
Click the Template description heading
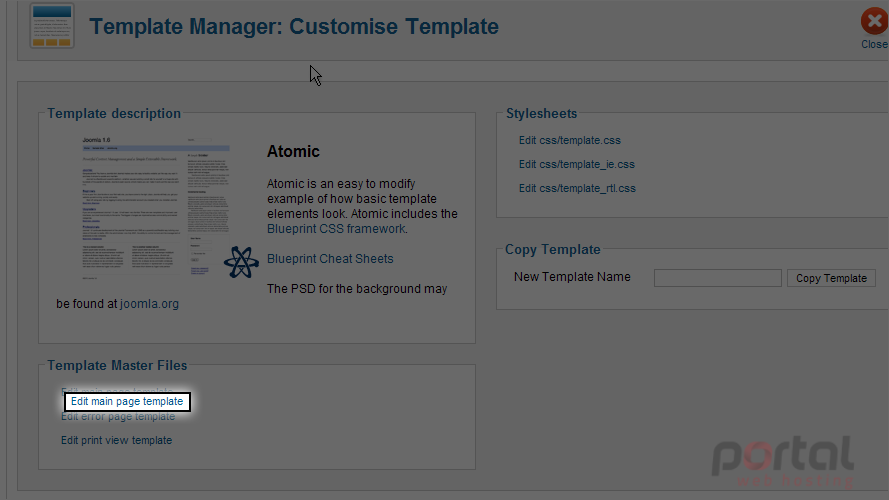113,113
